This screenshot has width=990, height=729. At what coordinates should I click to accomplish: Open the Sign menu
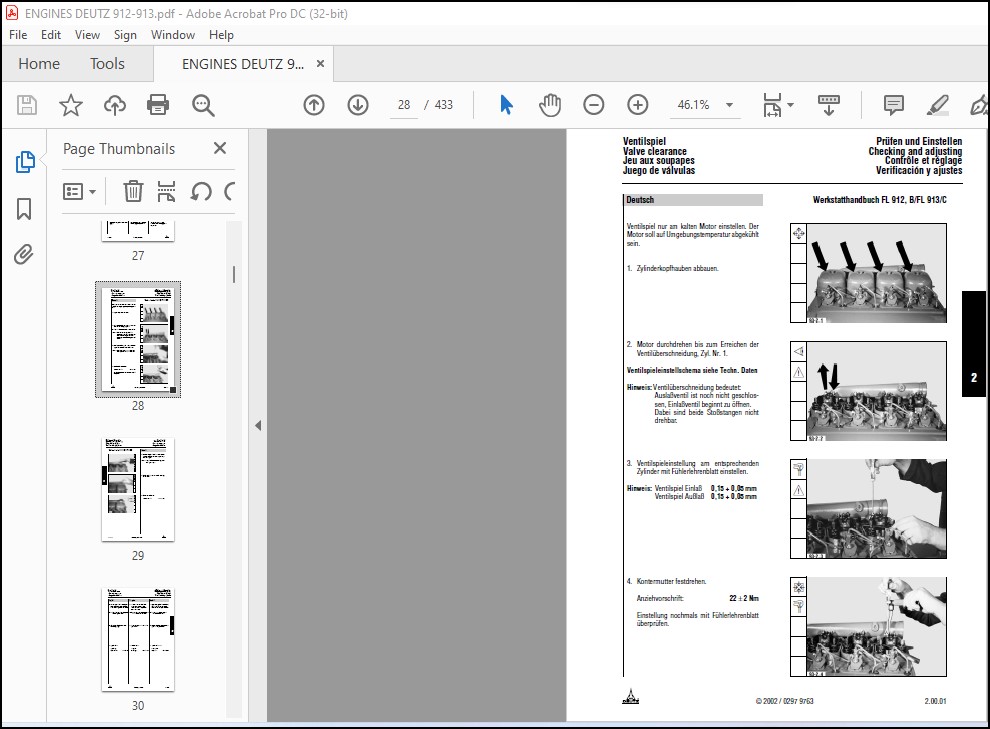[x=125, y=35]
